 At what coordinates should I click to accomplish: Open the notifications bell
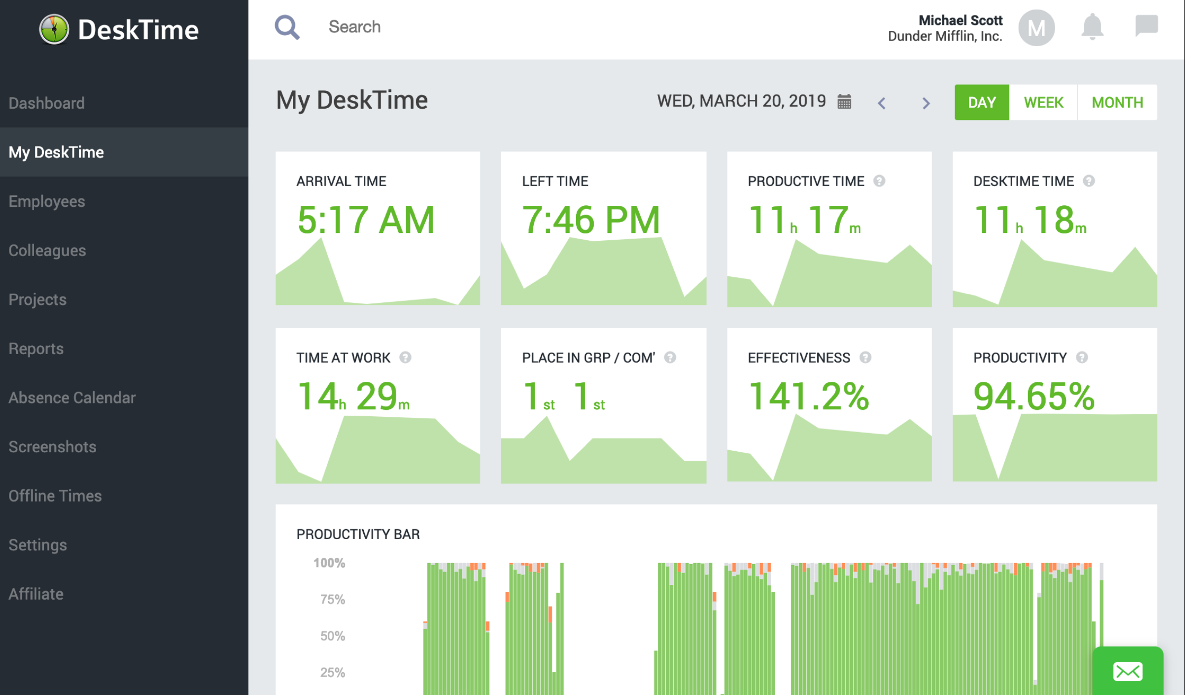(x=1092, y=27)
